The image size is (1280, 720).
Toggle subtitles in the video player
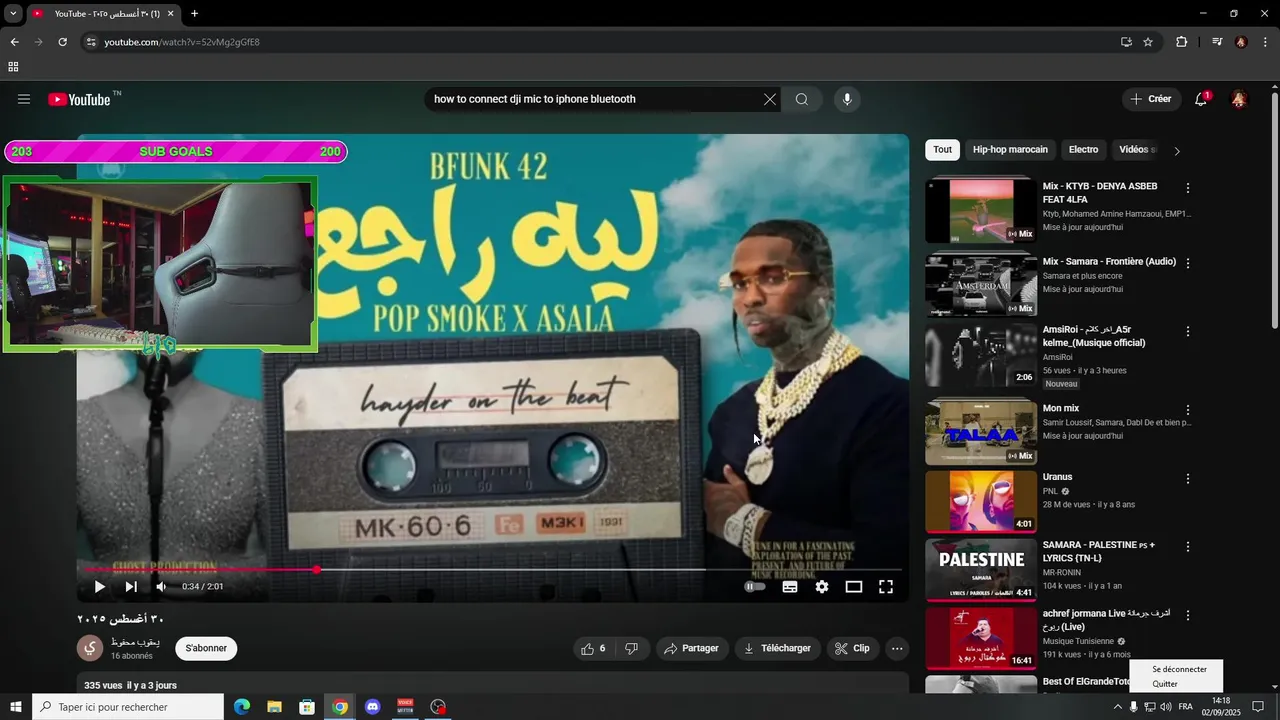790,587
